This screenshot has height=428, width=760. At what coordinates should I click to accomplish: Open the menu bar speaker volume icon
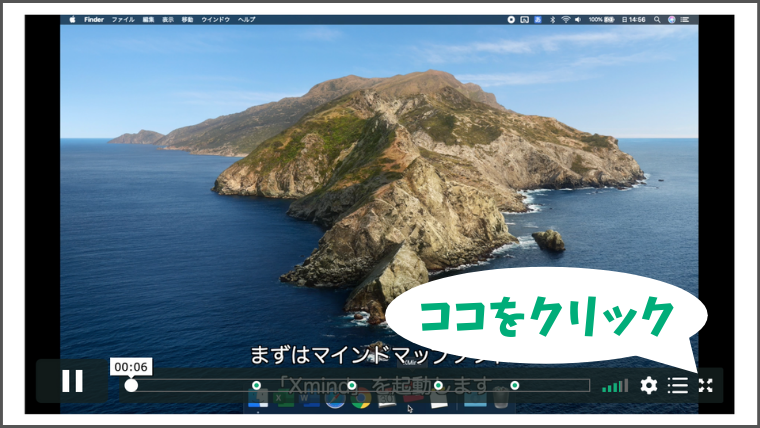578,19
